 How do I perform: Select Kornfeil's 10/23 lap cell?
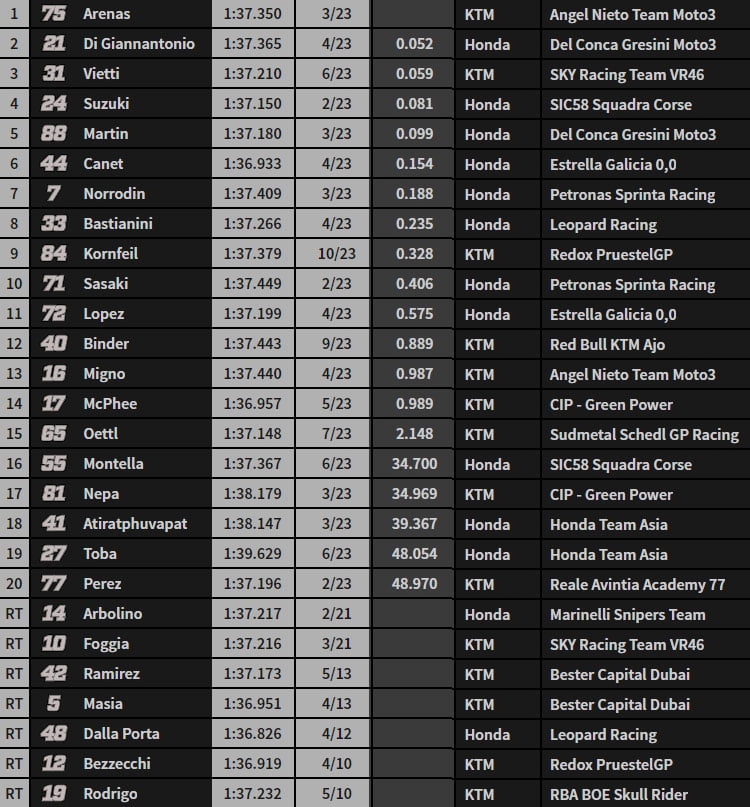point(336,254)
